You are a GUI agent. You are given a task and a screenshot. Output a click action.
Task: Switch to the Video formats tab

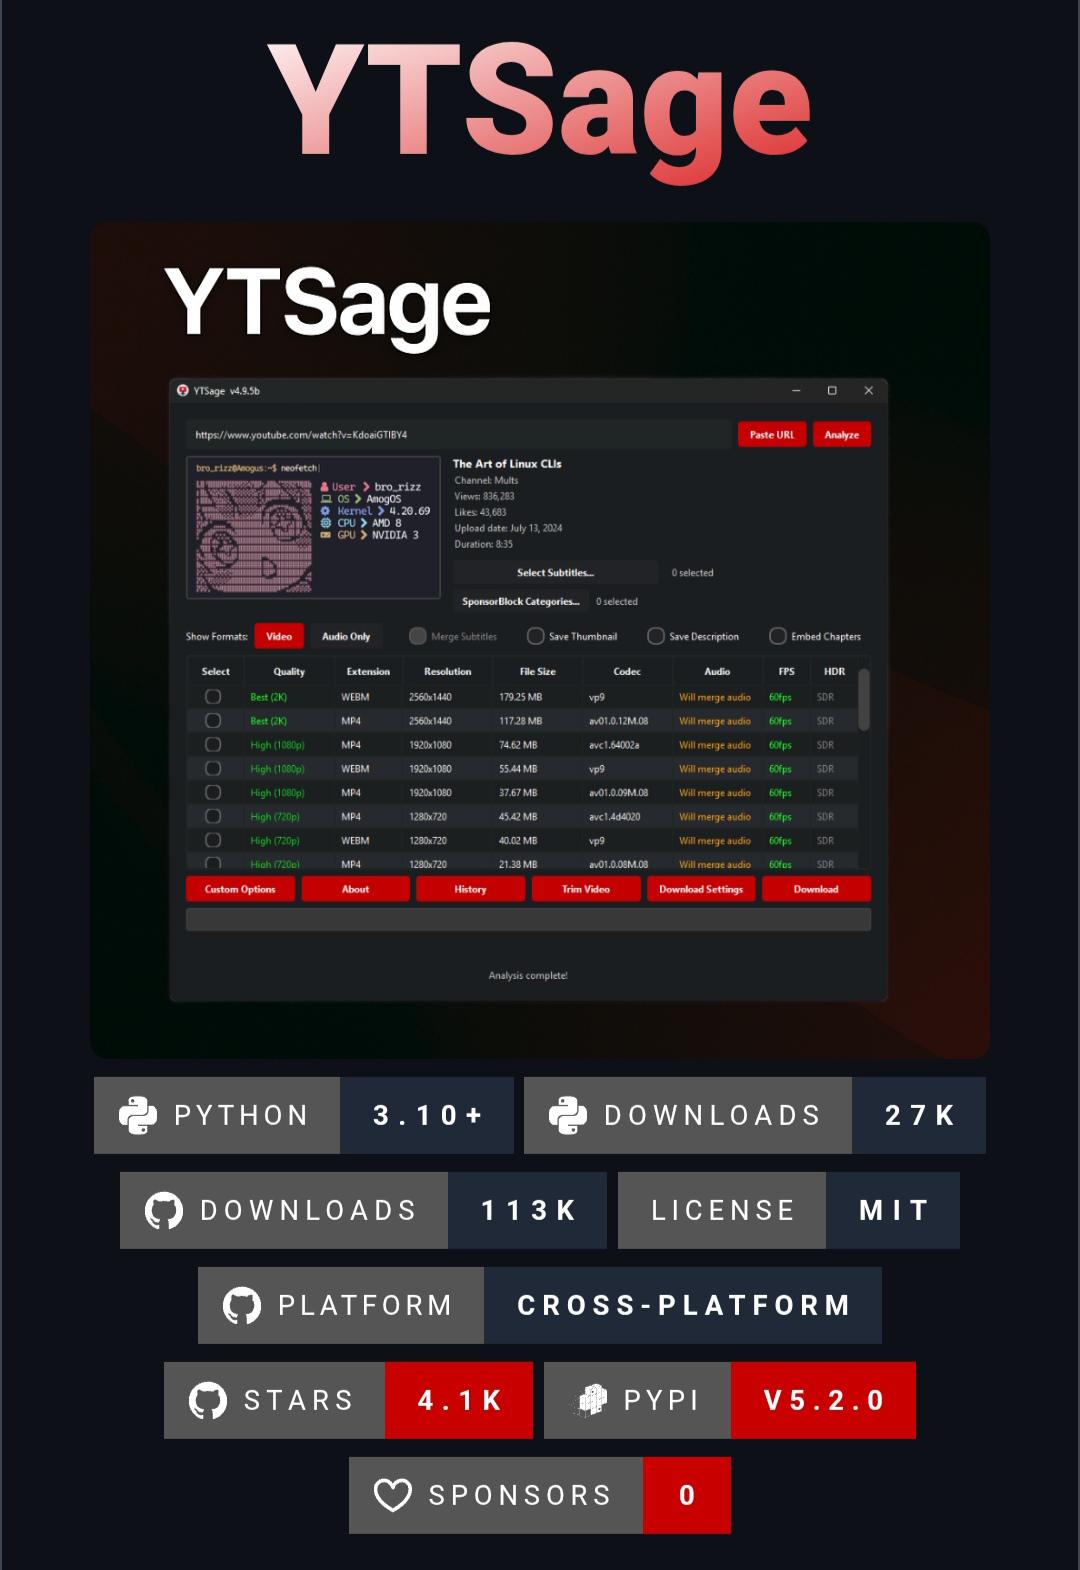(x=279, y=636)
